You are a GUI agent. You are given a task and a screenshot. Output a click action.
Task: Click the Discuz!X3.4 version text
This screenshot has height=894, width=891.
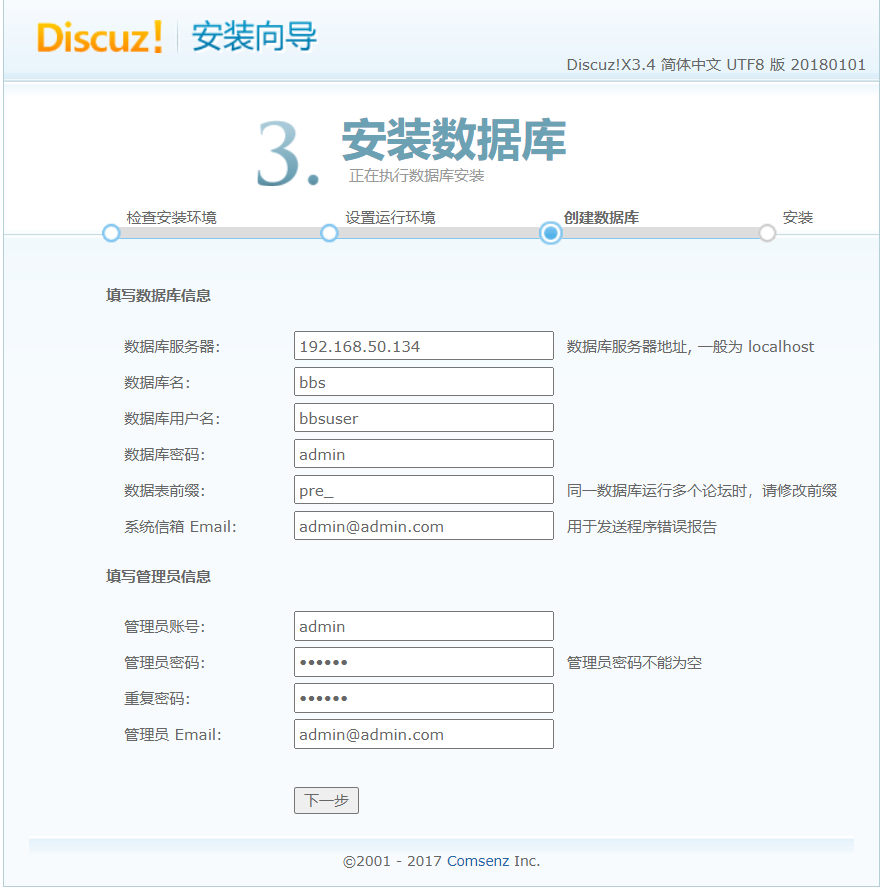pos(716,64)
